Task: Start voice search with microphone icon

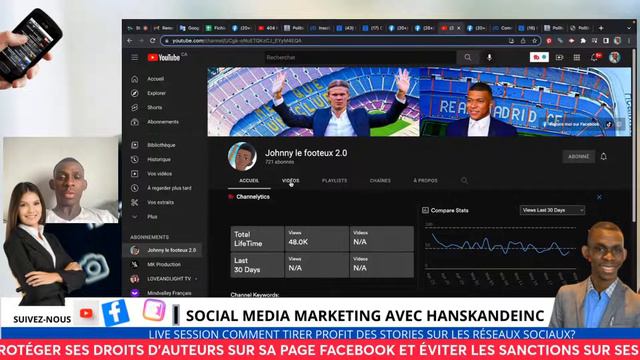Action: [x=489, y=58]
